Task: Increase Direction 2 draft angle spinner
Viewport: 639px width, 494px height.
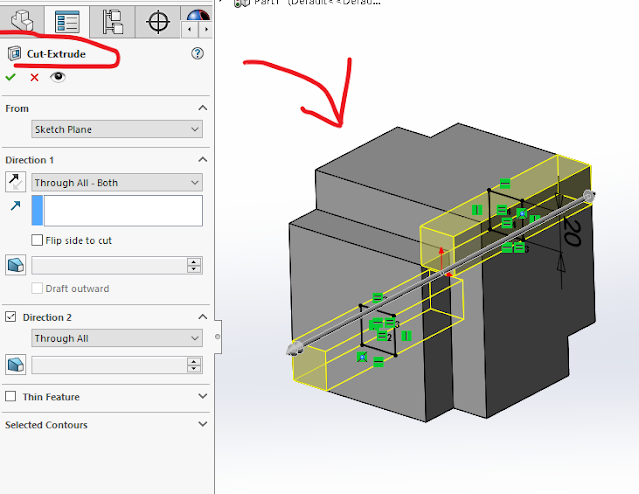Action: [194, 362]
